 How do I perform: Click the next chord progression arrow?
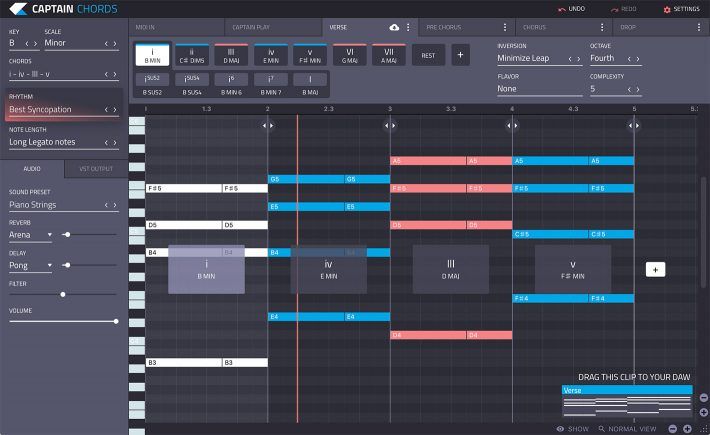point(115,74)
